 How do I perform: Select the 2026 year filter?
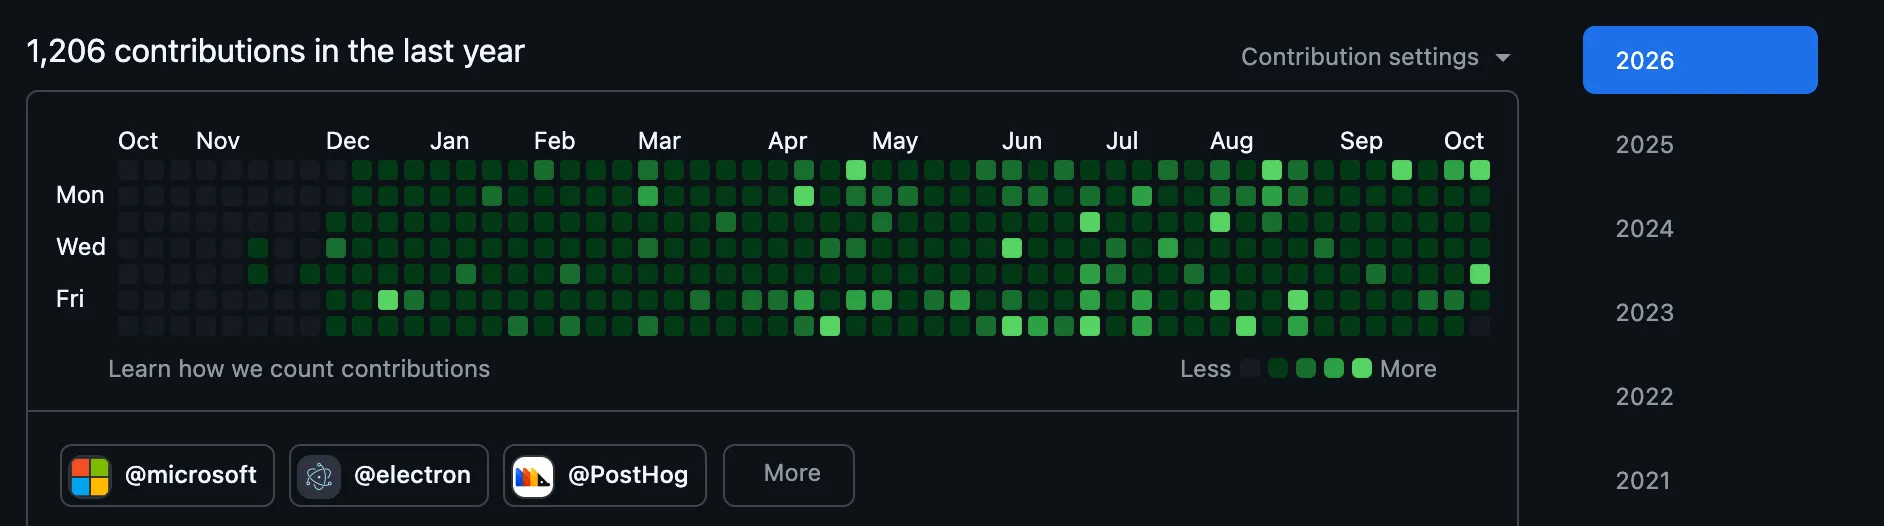(x=1700, y=60)
